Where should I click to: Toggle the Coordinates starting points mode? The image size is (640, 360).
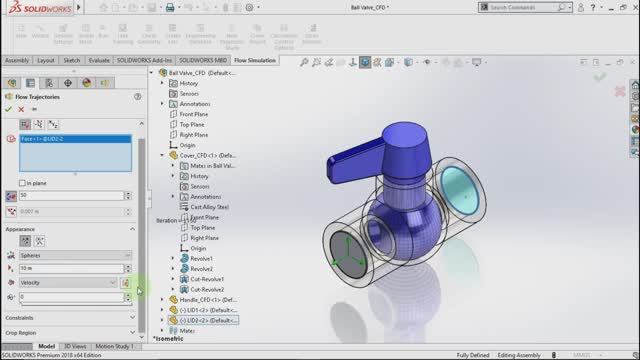click(x=53, y=124)
